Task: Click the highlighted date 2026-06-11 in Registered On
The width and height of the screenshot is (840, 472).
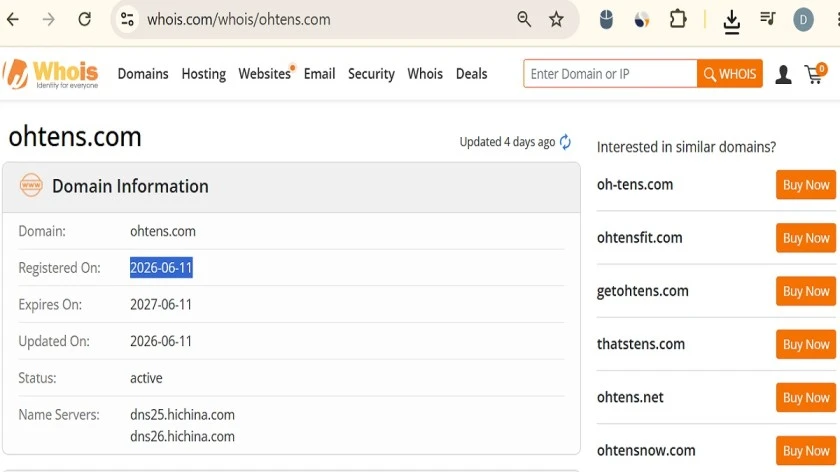Action: 161,268
